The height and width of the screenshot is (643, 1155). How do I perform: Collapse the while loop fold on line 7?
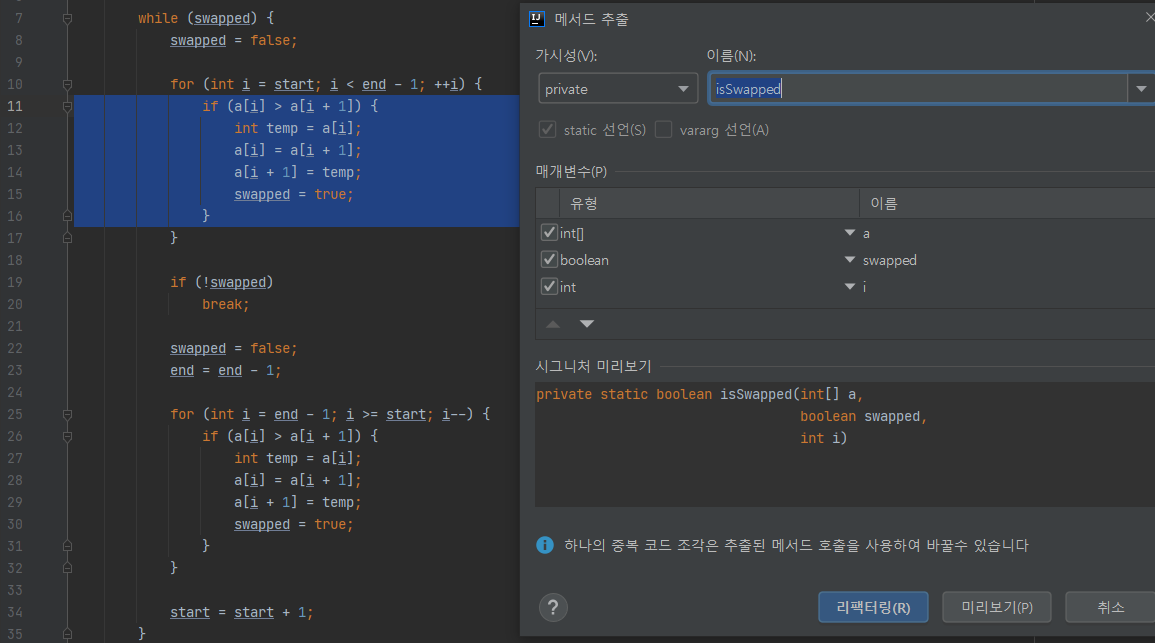coord(67,18)
